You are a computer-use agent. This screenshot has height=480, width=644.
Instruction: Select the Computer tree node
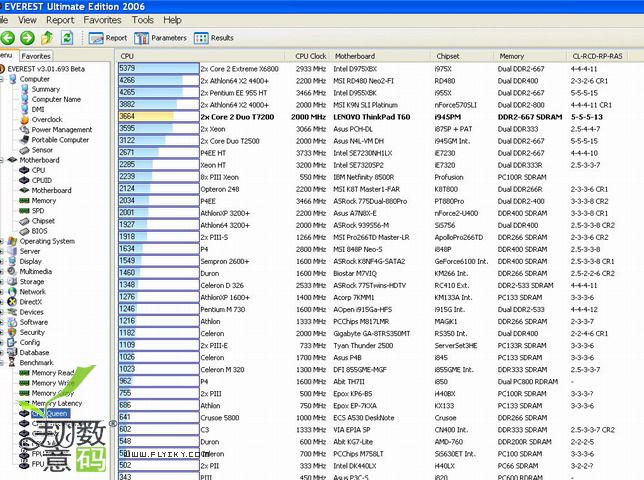(34, 79)
